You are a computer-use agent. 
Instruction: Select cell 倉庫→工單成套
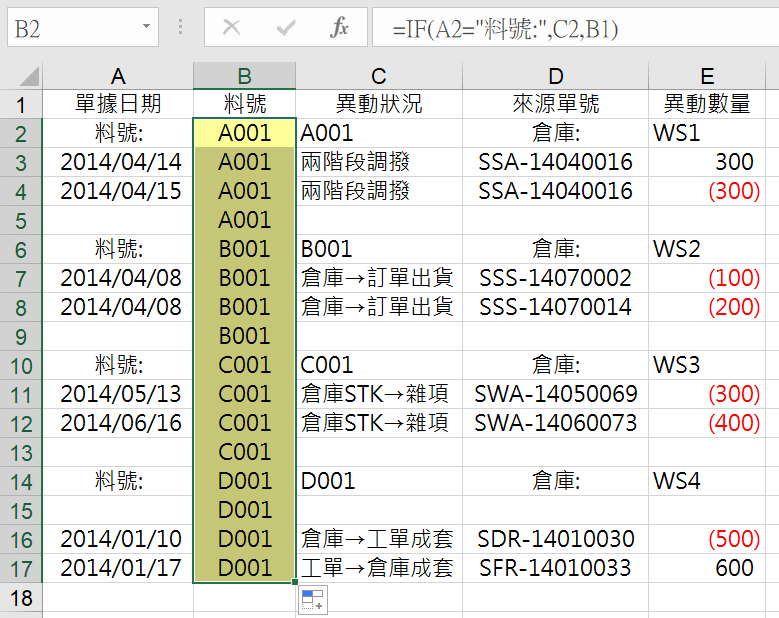coord(379,540)
